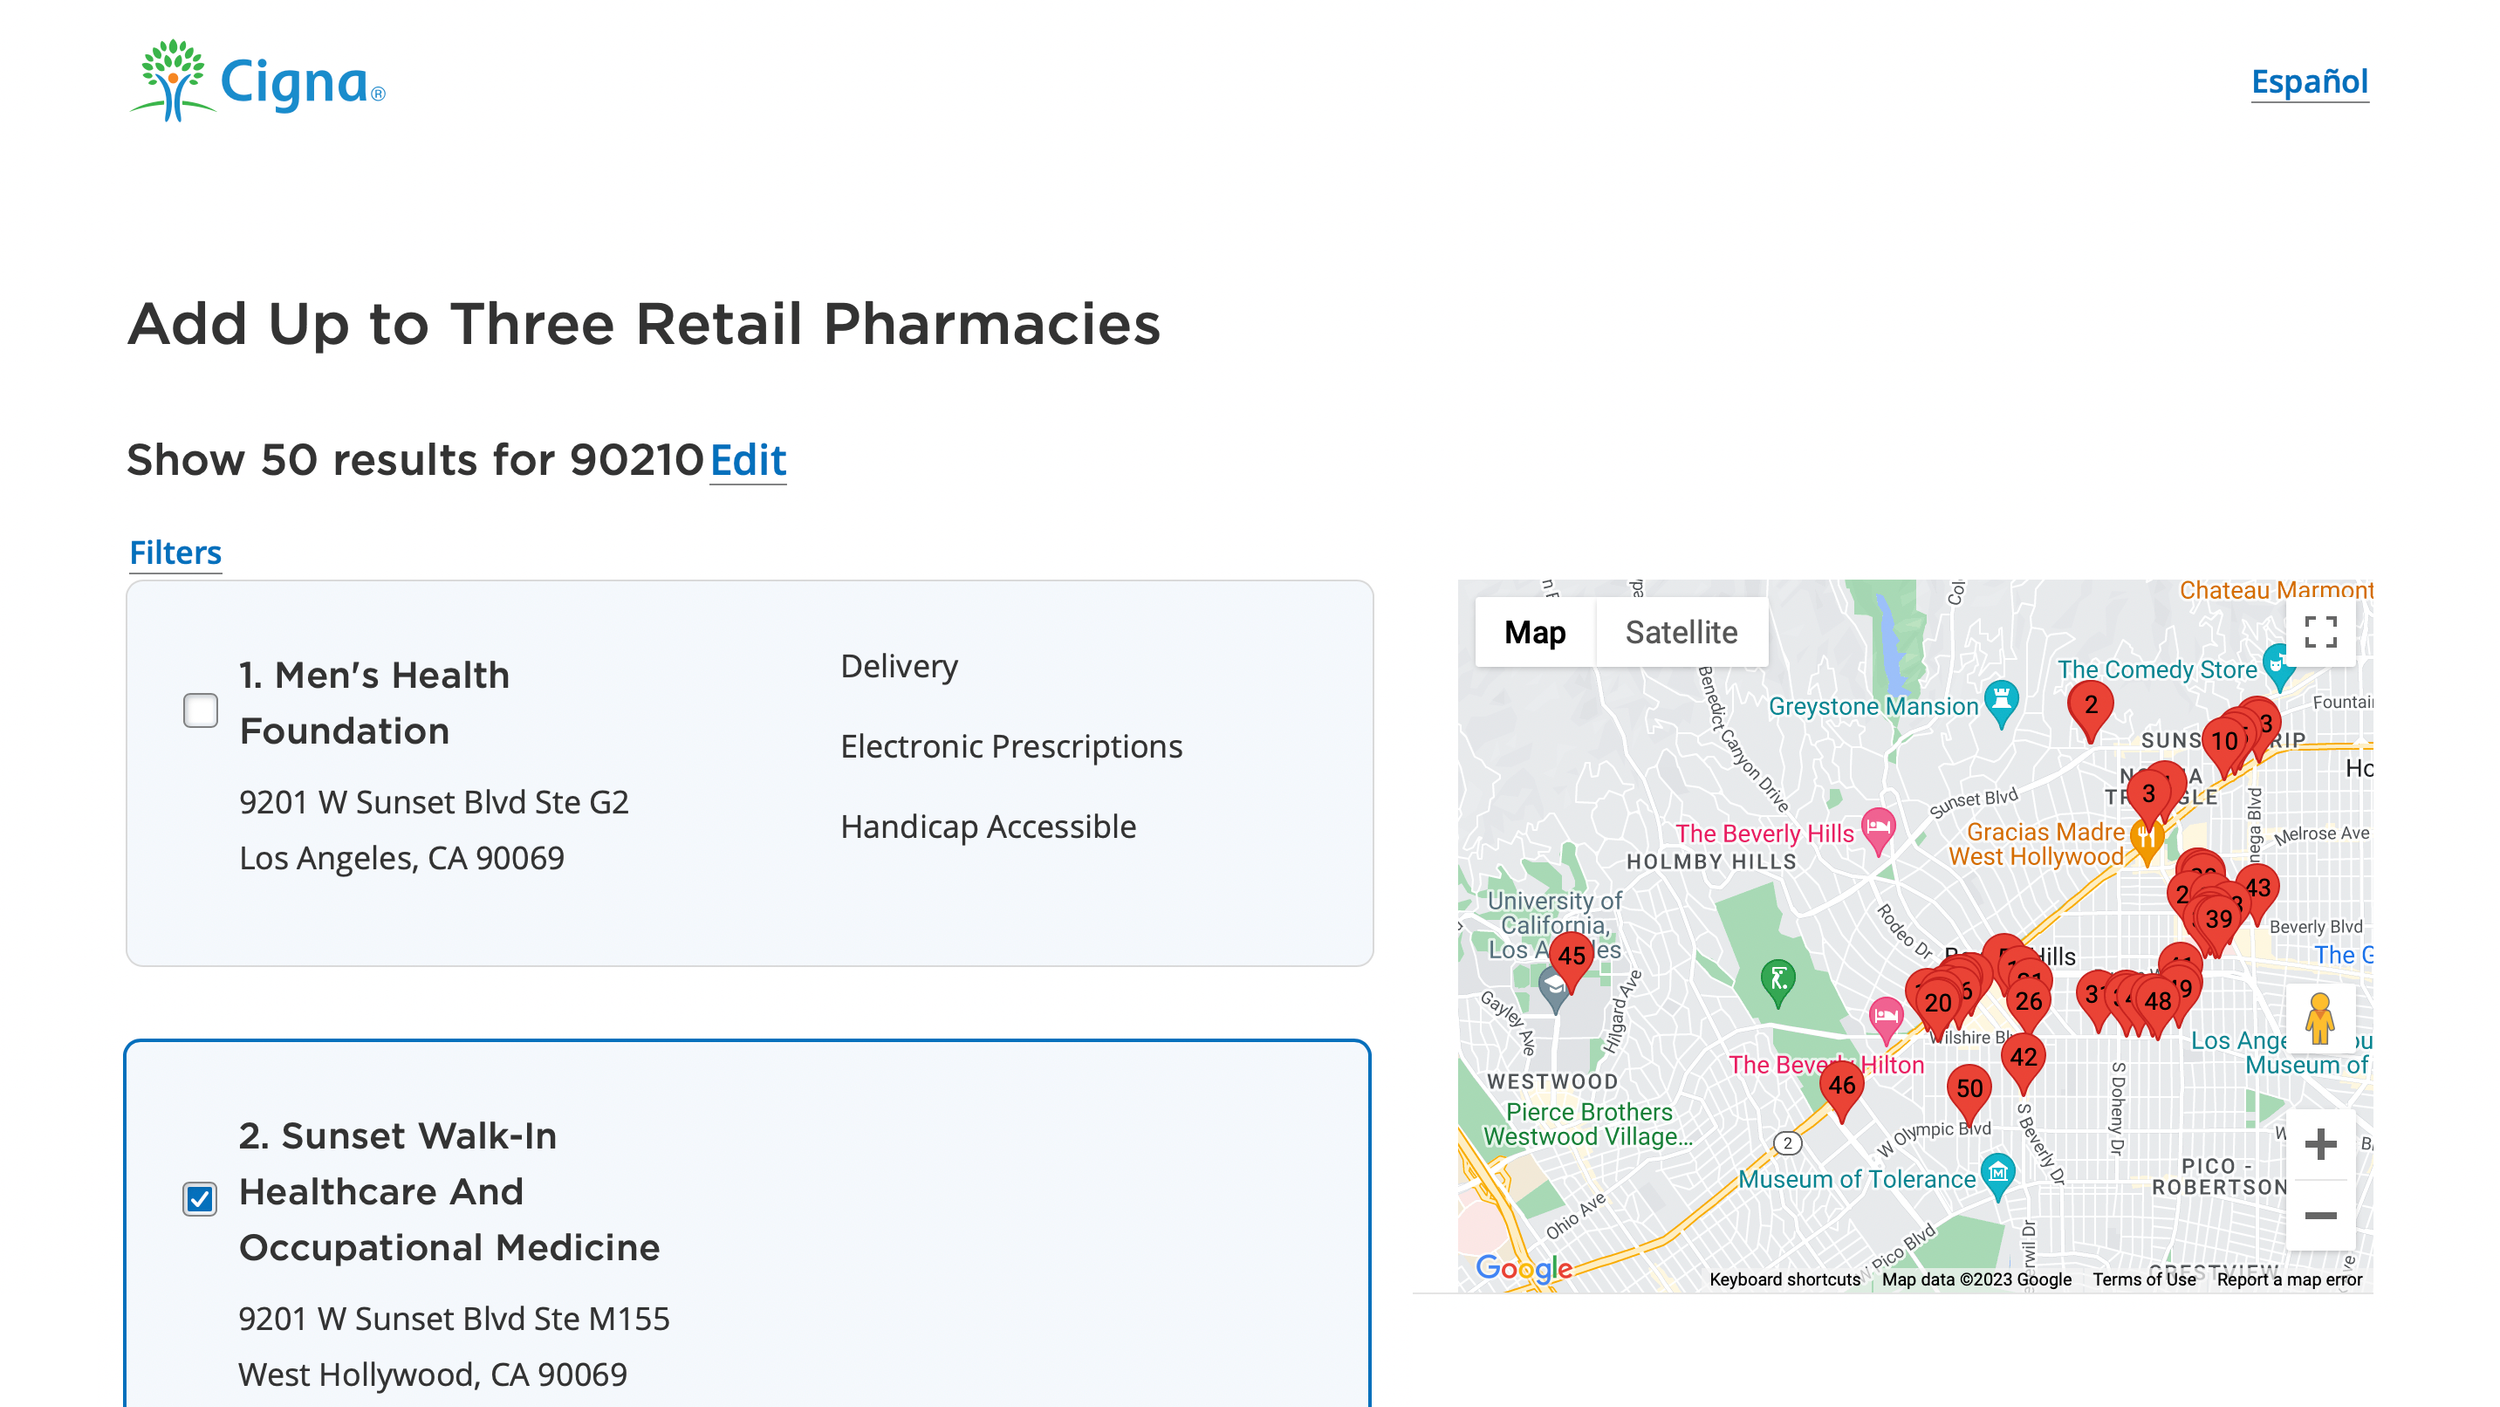The width and height of the screenshot is (2500, 1407).
Task: Zoom in on the map
Action: coord(2320,1144)
